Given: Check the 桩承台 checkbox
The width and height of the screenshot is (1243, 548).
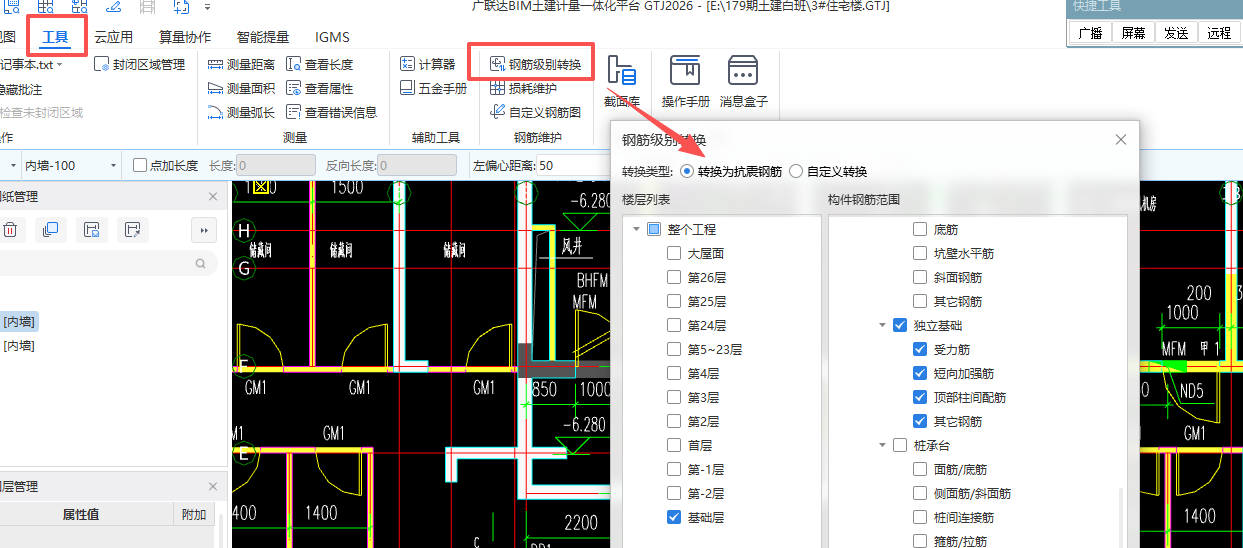Looking at the screenshot, I should click(x=900, y=445).
